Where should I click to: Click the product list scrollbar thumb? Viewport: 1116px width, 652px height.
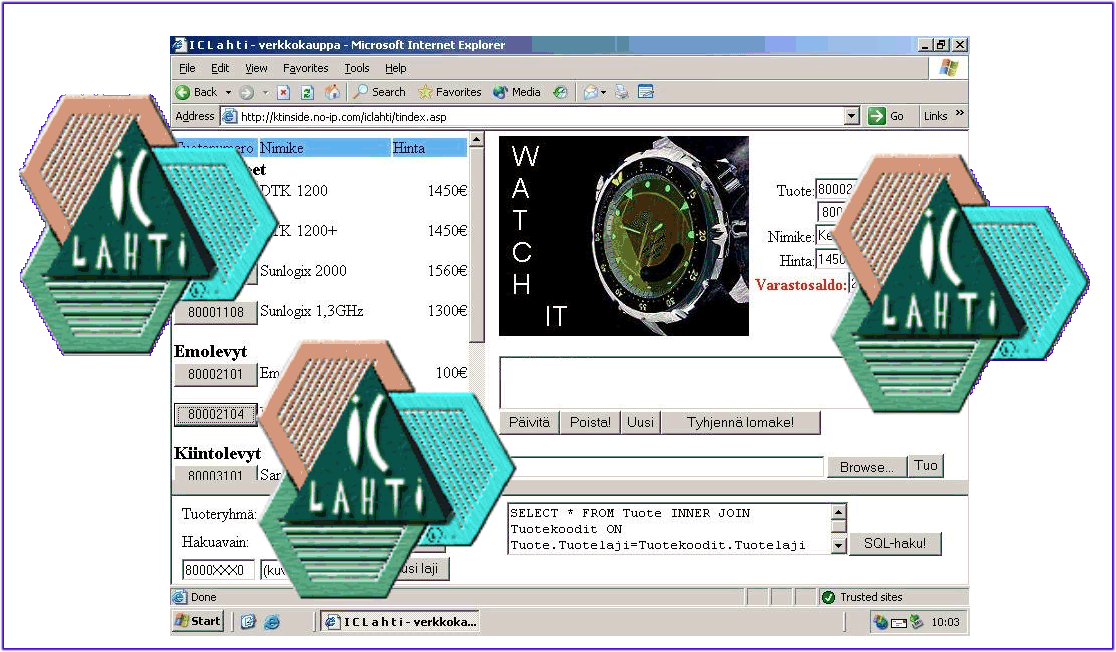[x=477, y=244]
